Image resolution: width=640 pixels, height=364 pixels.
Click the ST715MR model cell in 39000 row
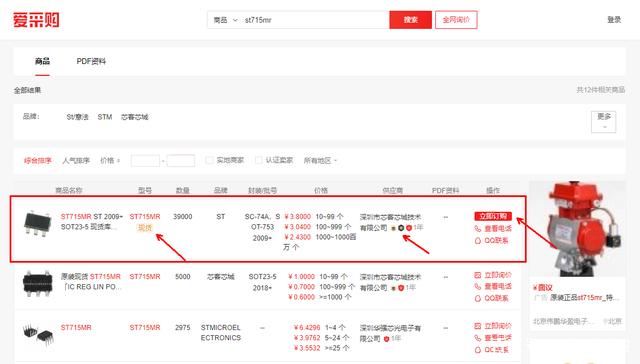point(145,217)
